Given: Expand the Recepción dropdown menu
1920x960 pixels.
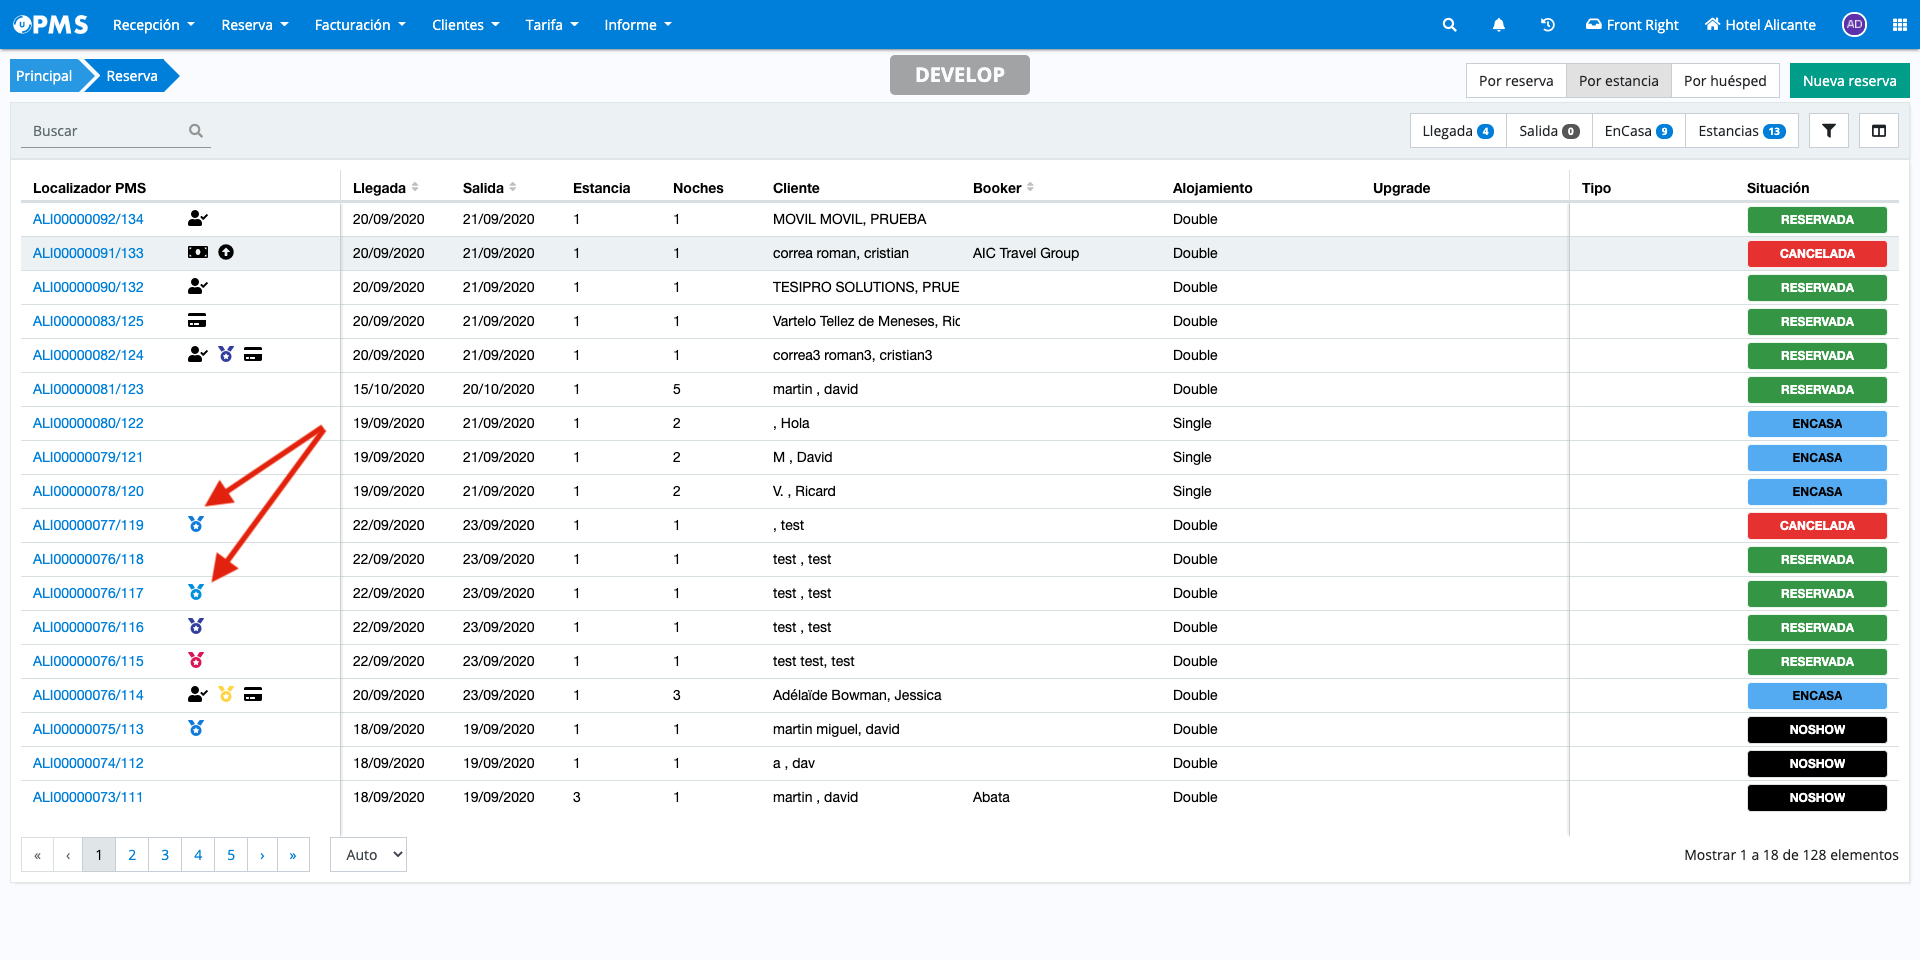Looking at the screenshot, I should (x=153, y=25).
